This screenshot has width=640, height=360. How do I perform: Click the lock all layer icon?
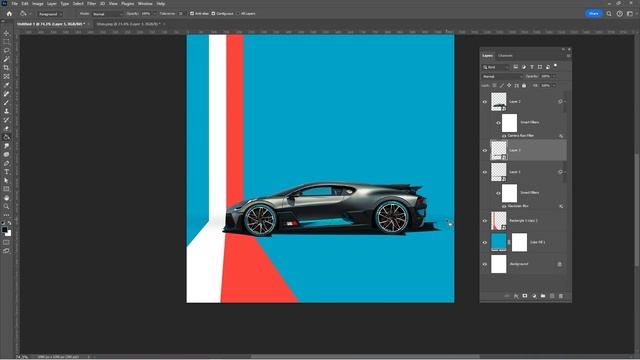click(x=524, y=85)
